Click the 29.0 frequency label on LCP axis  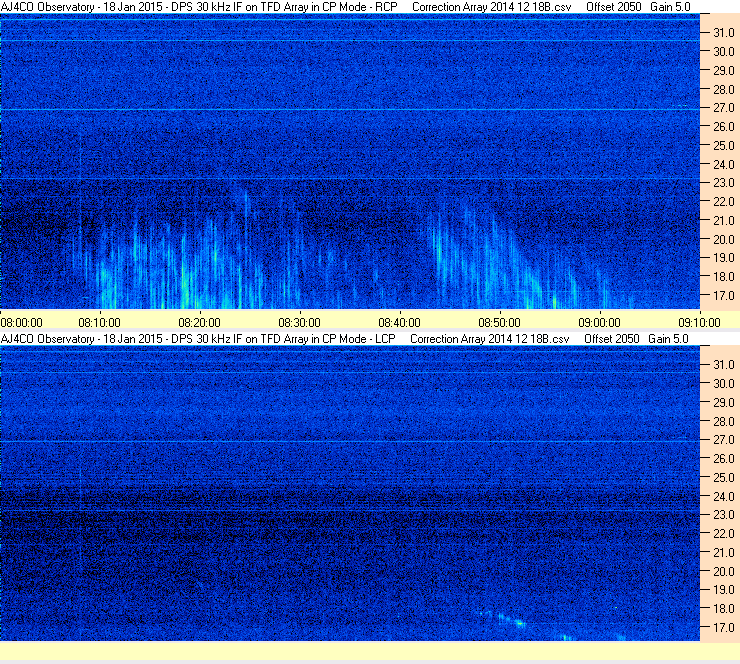coord(723,403)
